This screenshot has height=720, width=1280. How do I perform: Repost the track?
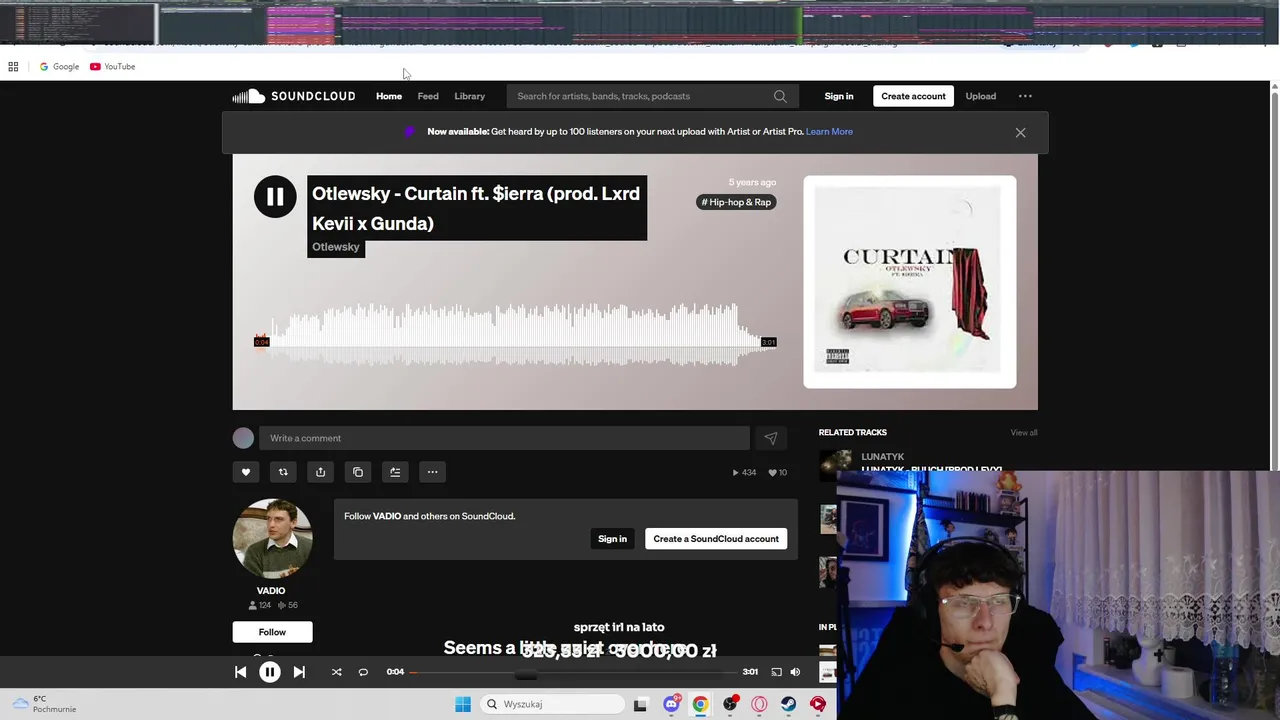pos(283,472)
